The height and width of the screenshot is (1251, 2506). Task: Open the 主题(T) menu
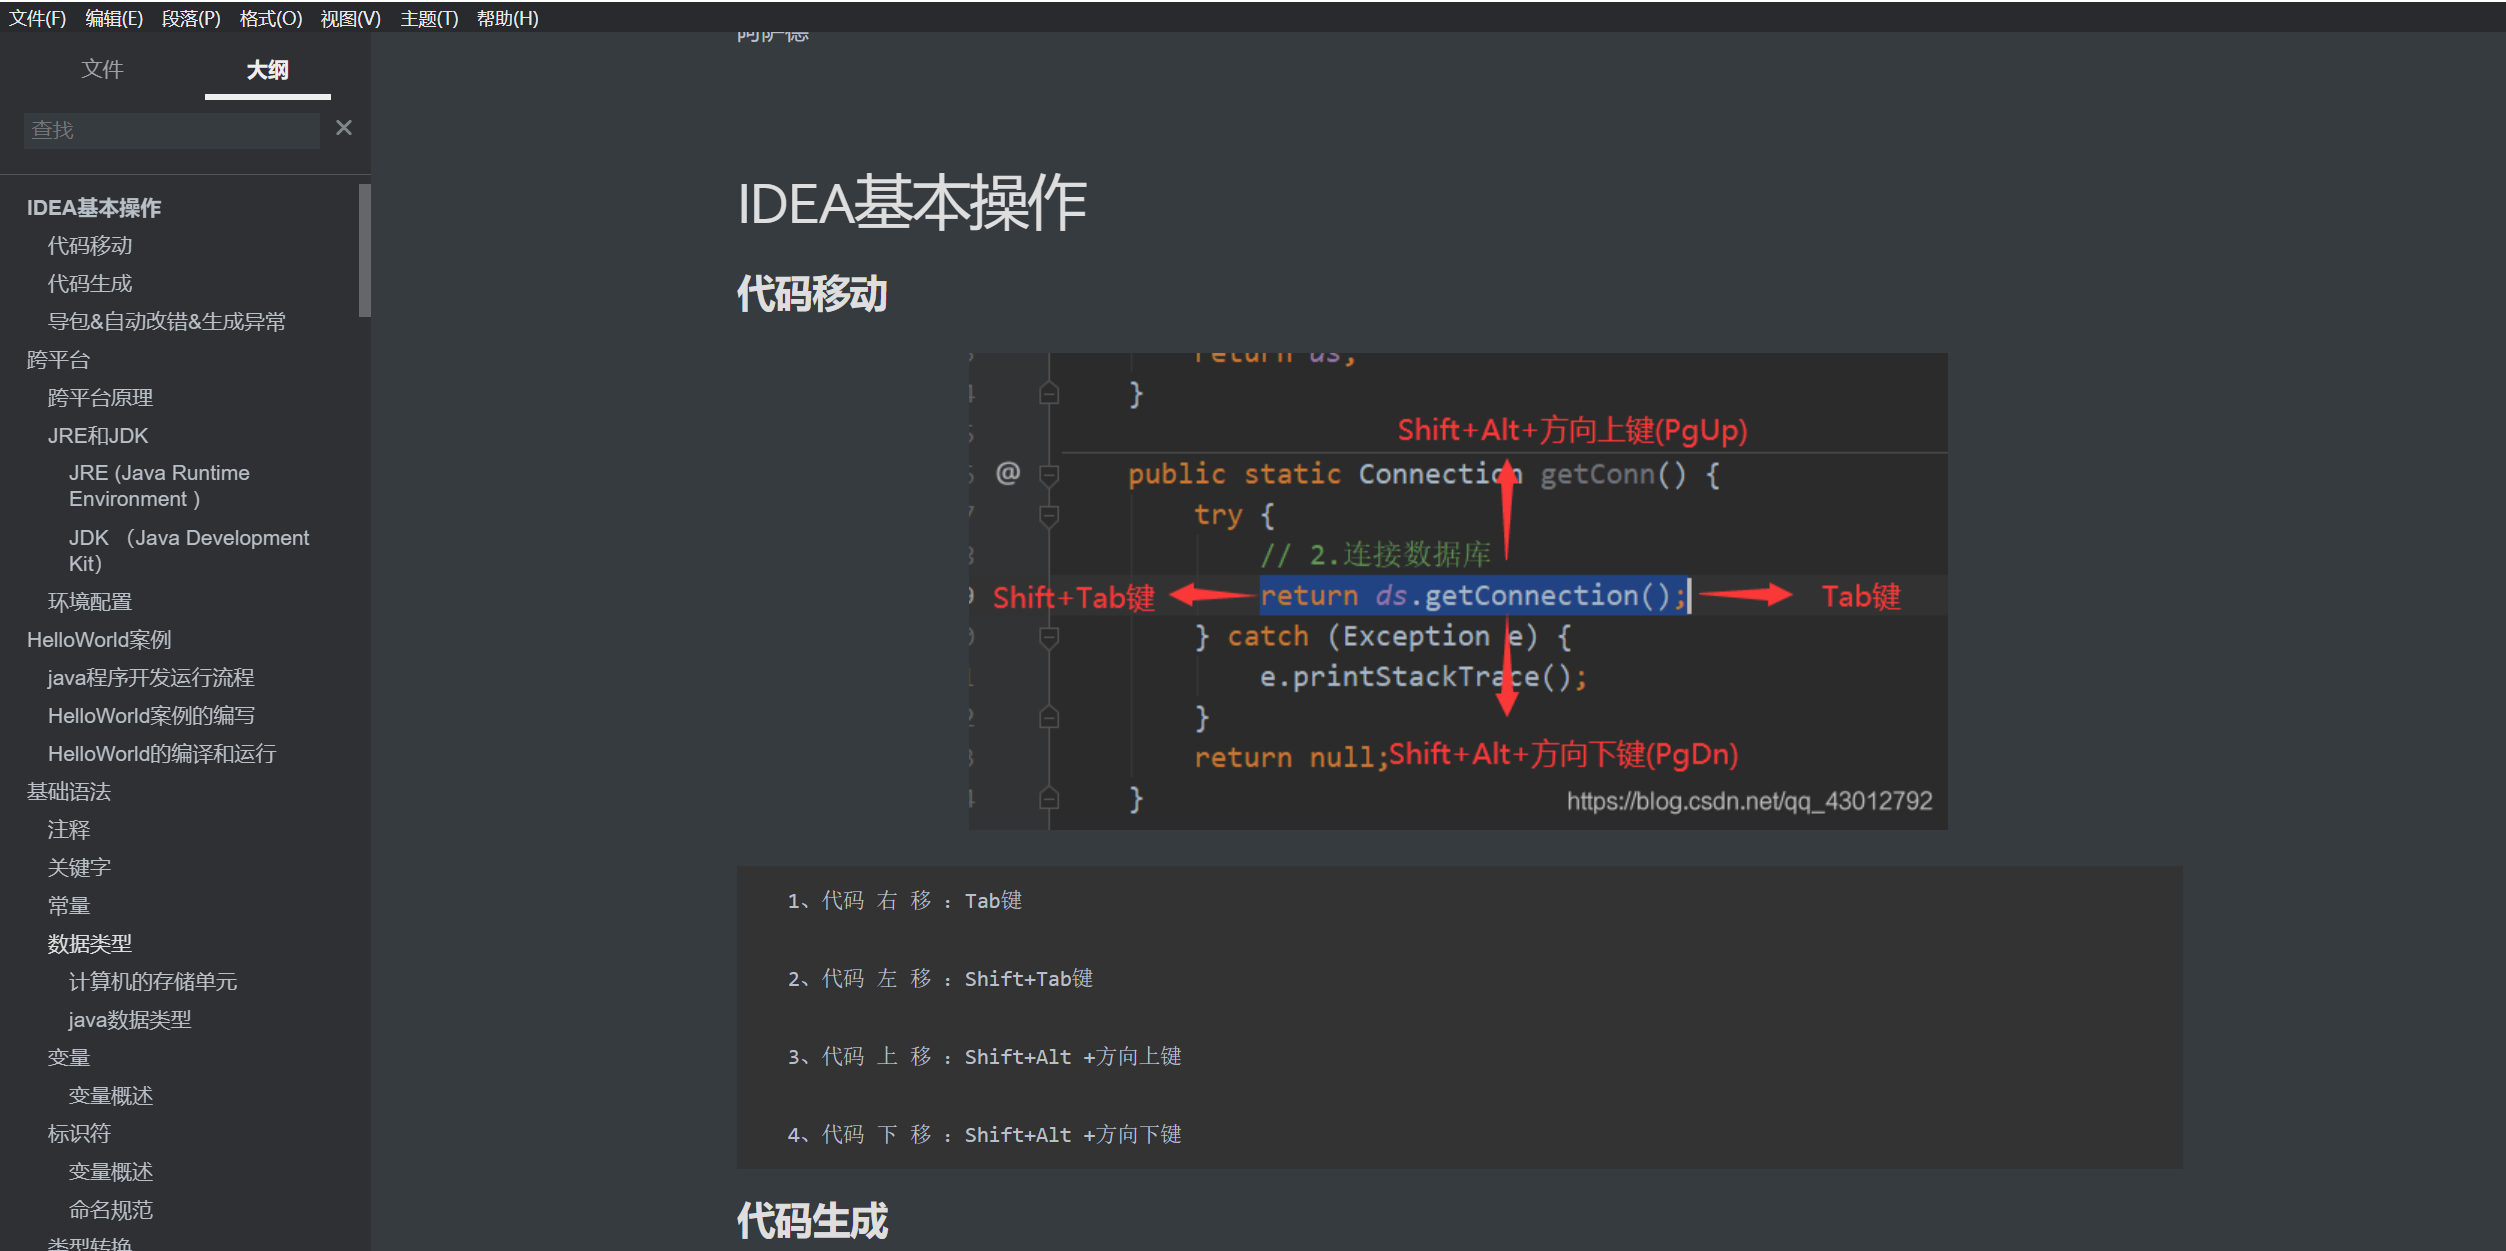pyautogui.click(x=429, y=18)
